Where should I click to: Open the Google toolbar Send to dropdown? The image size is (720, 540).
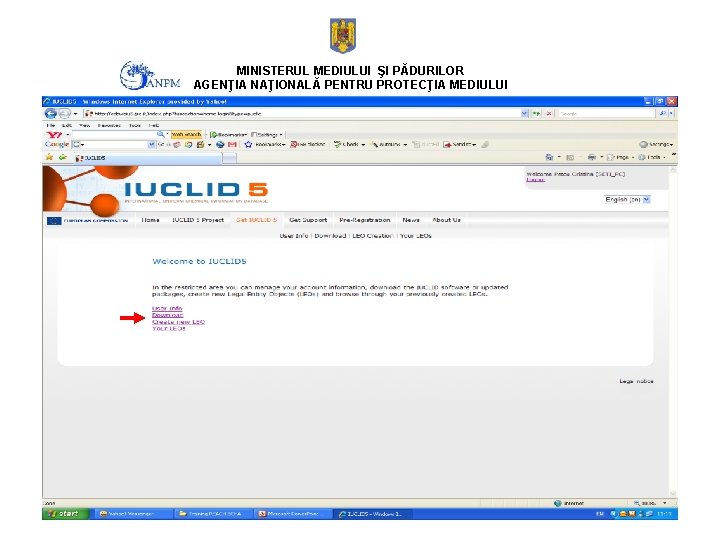[459, 144]
